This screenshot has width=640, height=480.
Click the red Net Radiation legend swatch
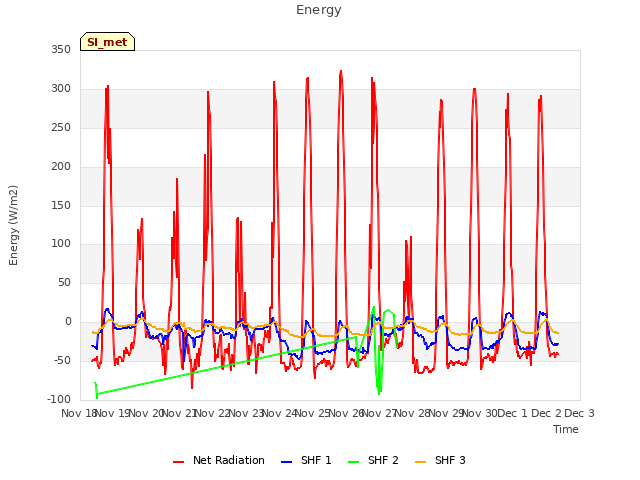click(x=178, y=462)
